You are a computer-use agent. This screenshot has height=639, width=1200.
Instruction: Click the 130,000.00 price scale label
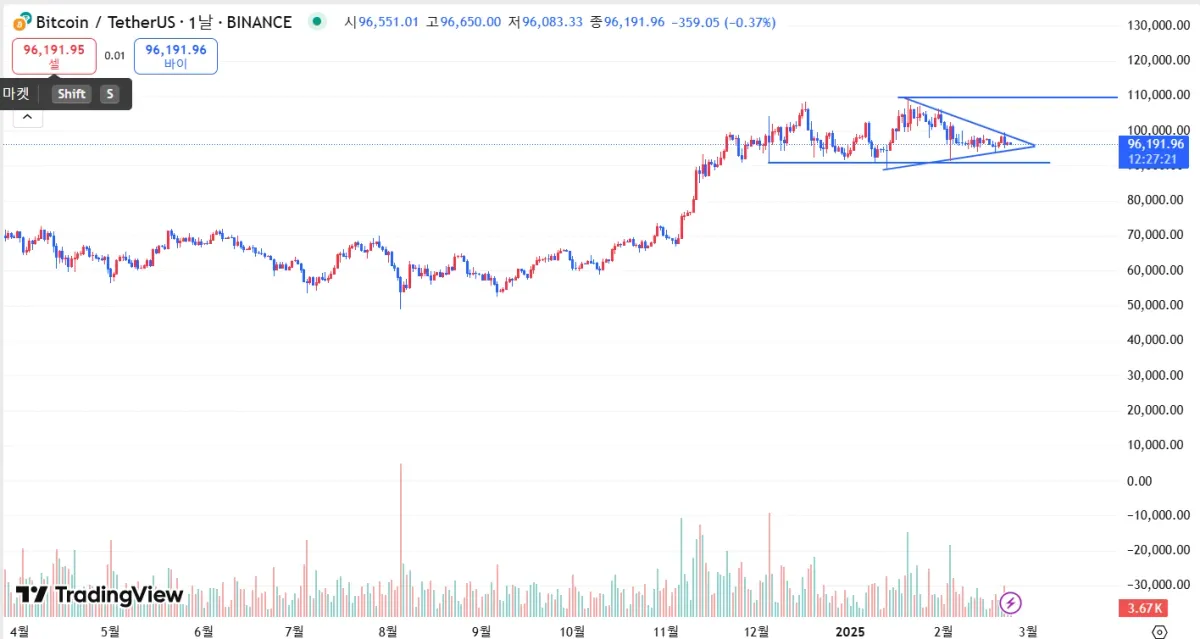[x=1158, y=25]
